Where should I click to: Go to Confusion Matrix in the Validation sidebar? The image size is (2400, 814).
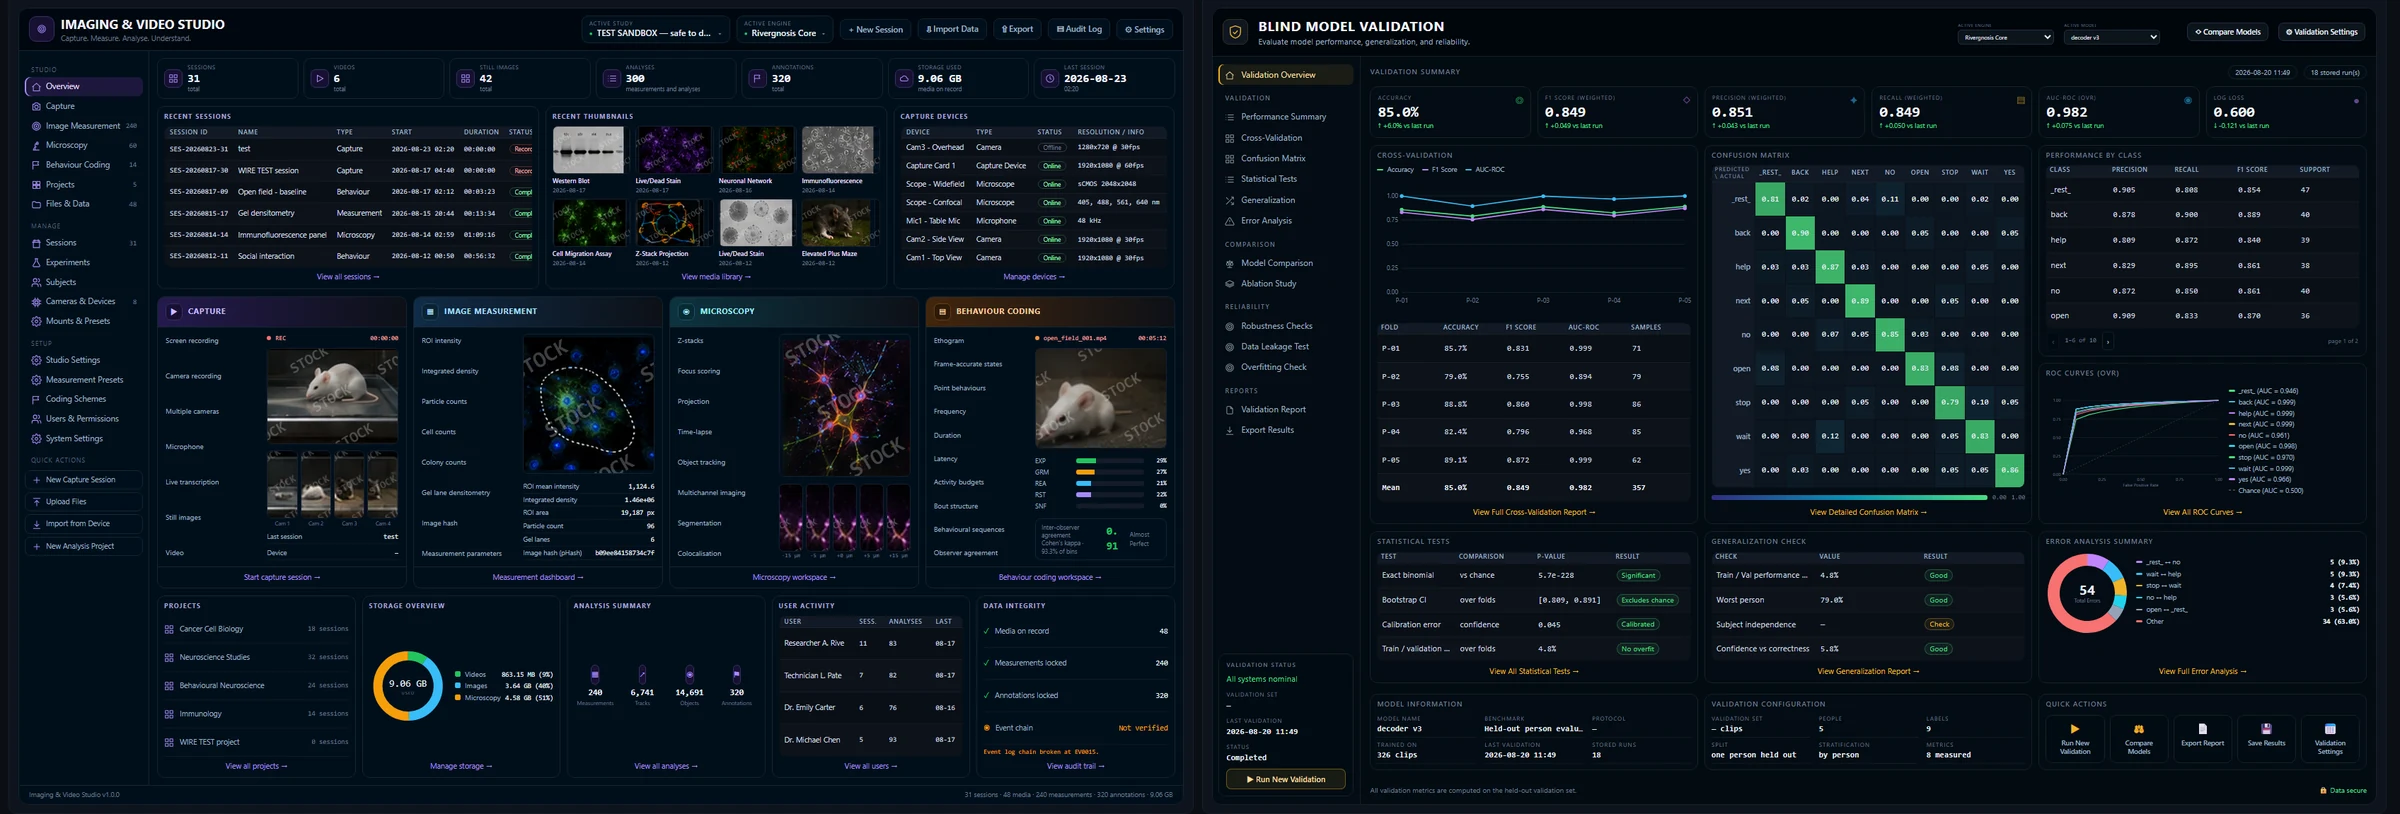click(x=1285, y=158)
